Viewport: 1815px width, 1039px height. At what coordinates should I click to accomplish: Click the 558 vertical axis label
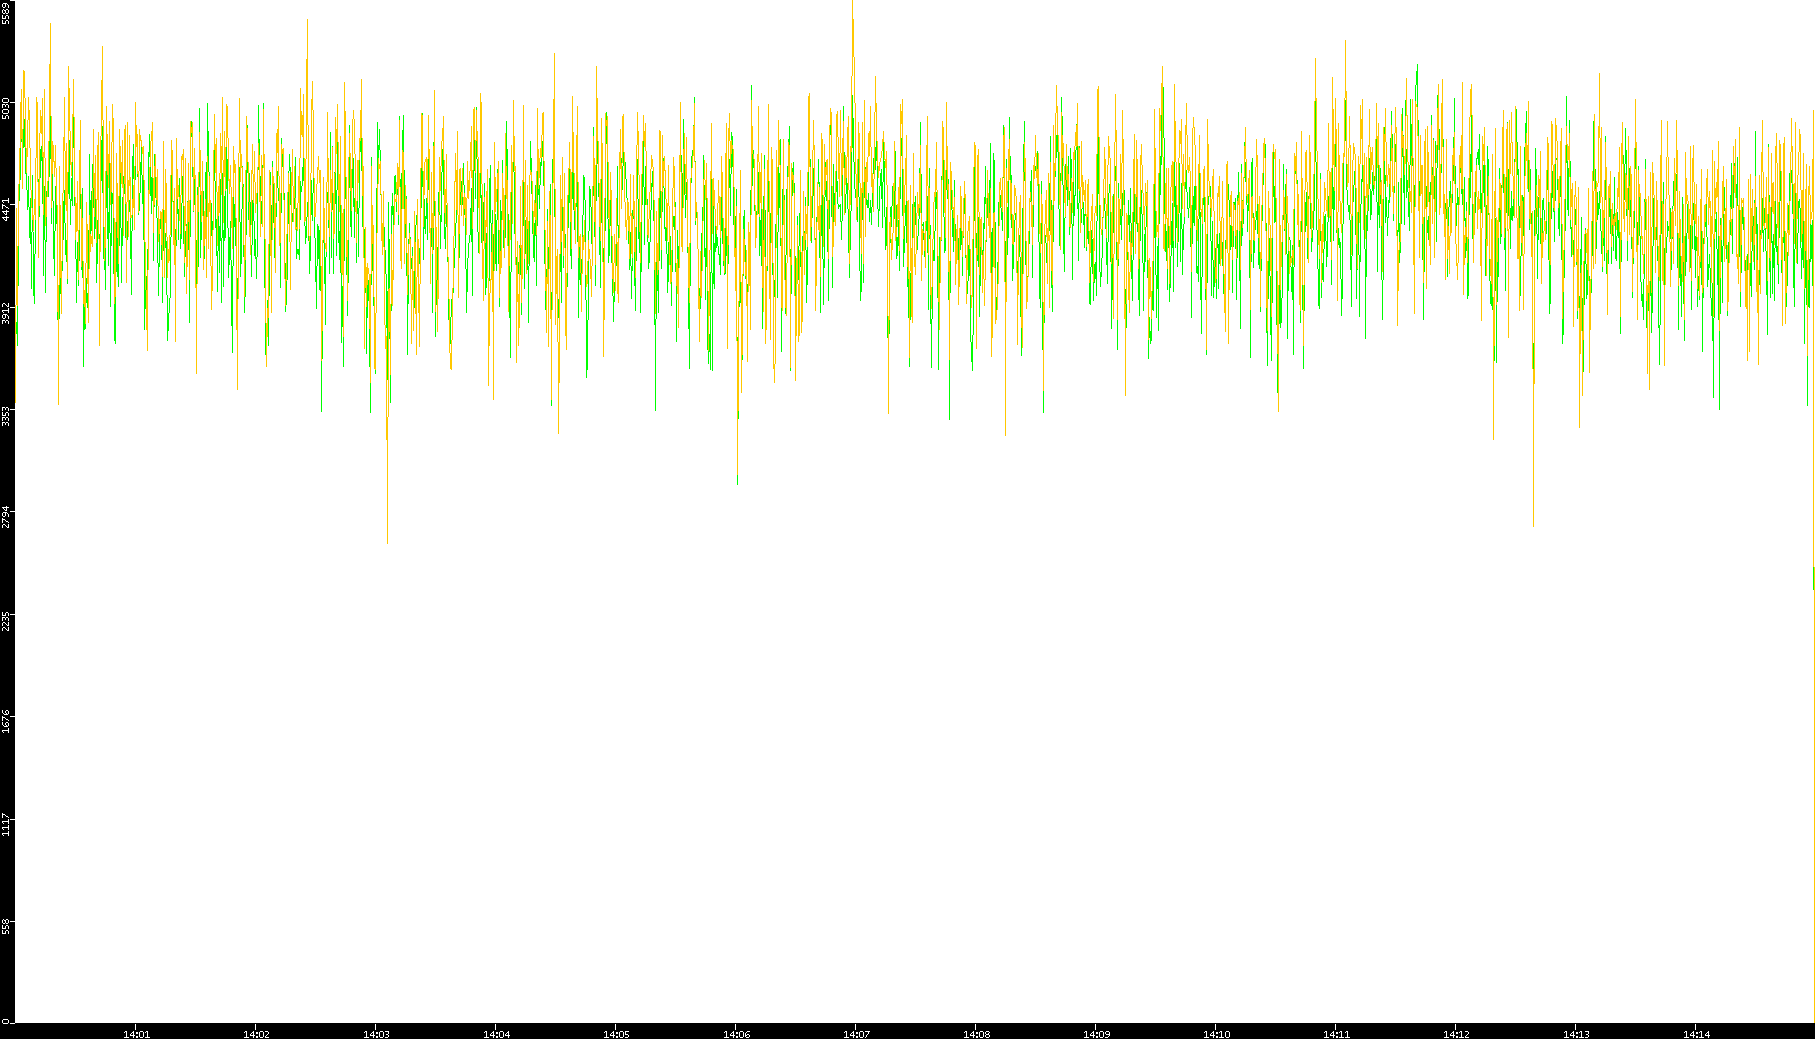(7, 926)
